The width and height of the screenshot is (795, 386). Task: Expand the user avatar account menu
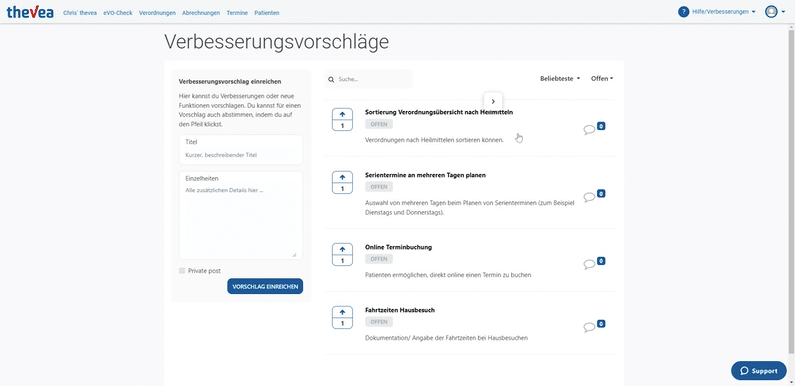[x=775, y=12]
